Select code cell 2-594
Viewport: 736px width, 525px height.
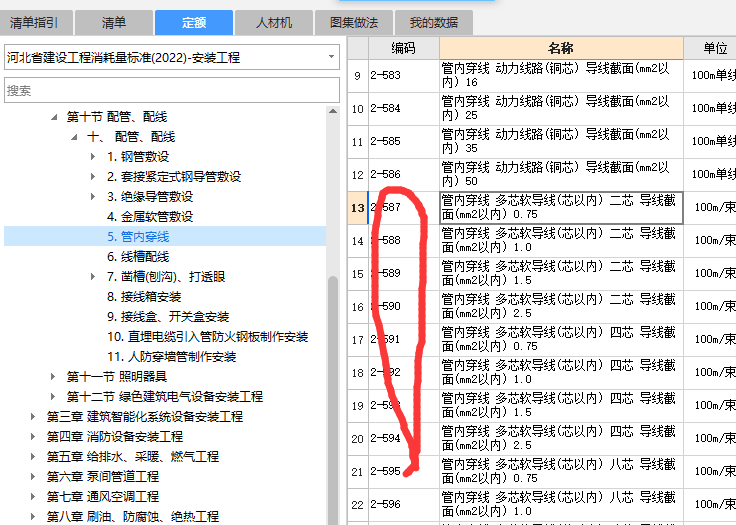click(x=404, y=439)
